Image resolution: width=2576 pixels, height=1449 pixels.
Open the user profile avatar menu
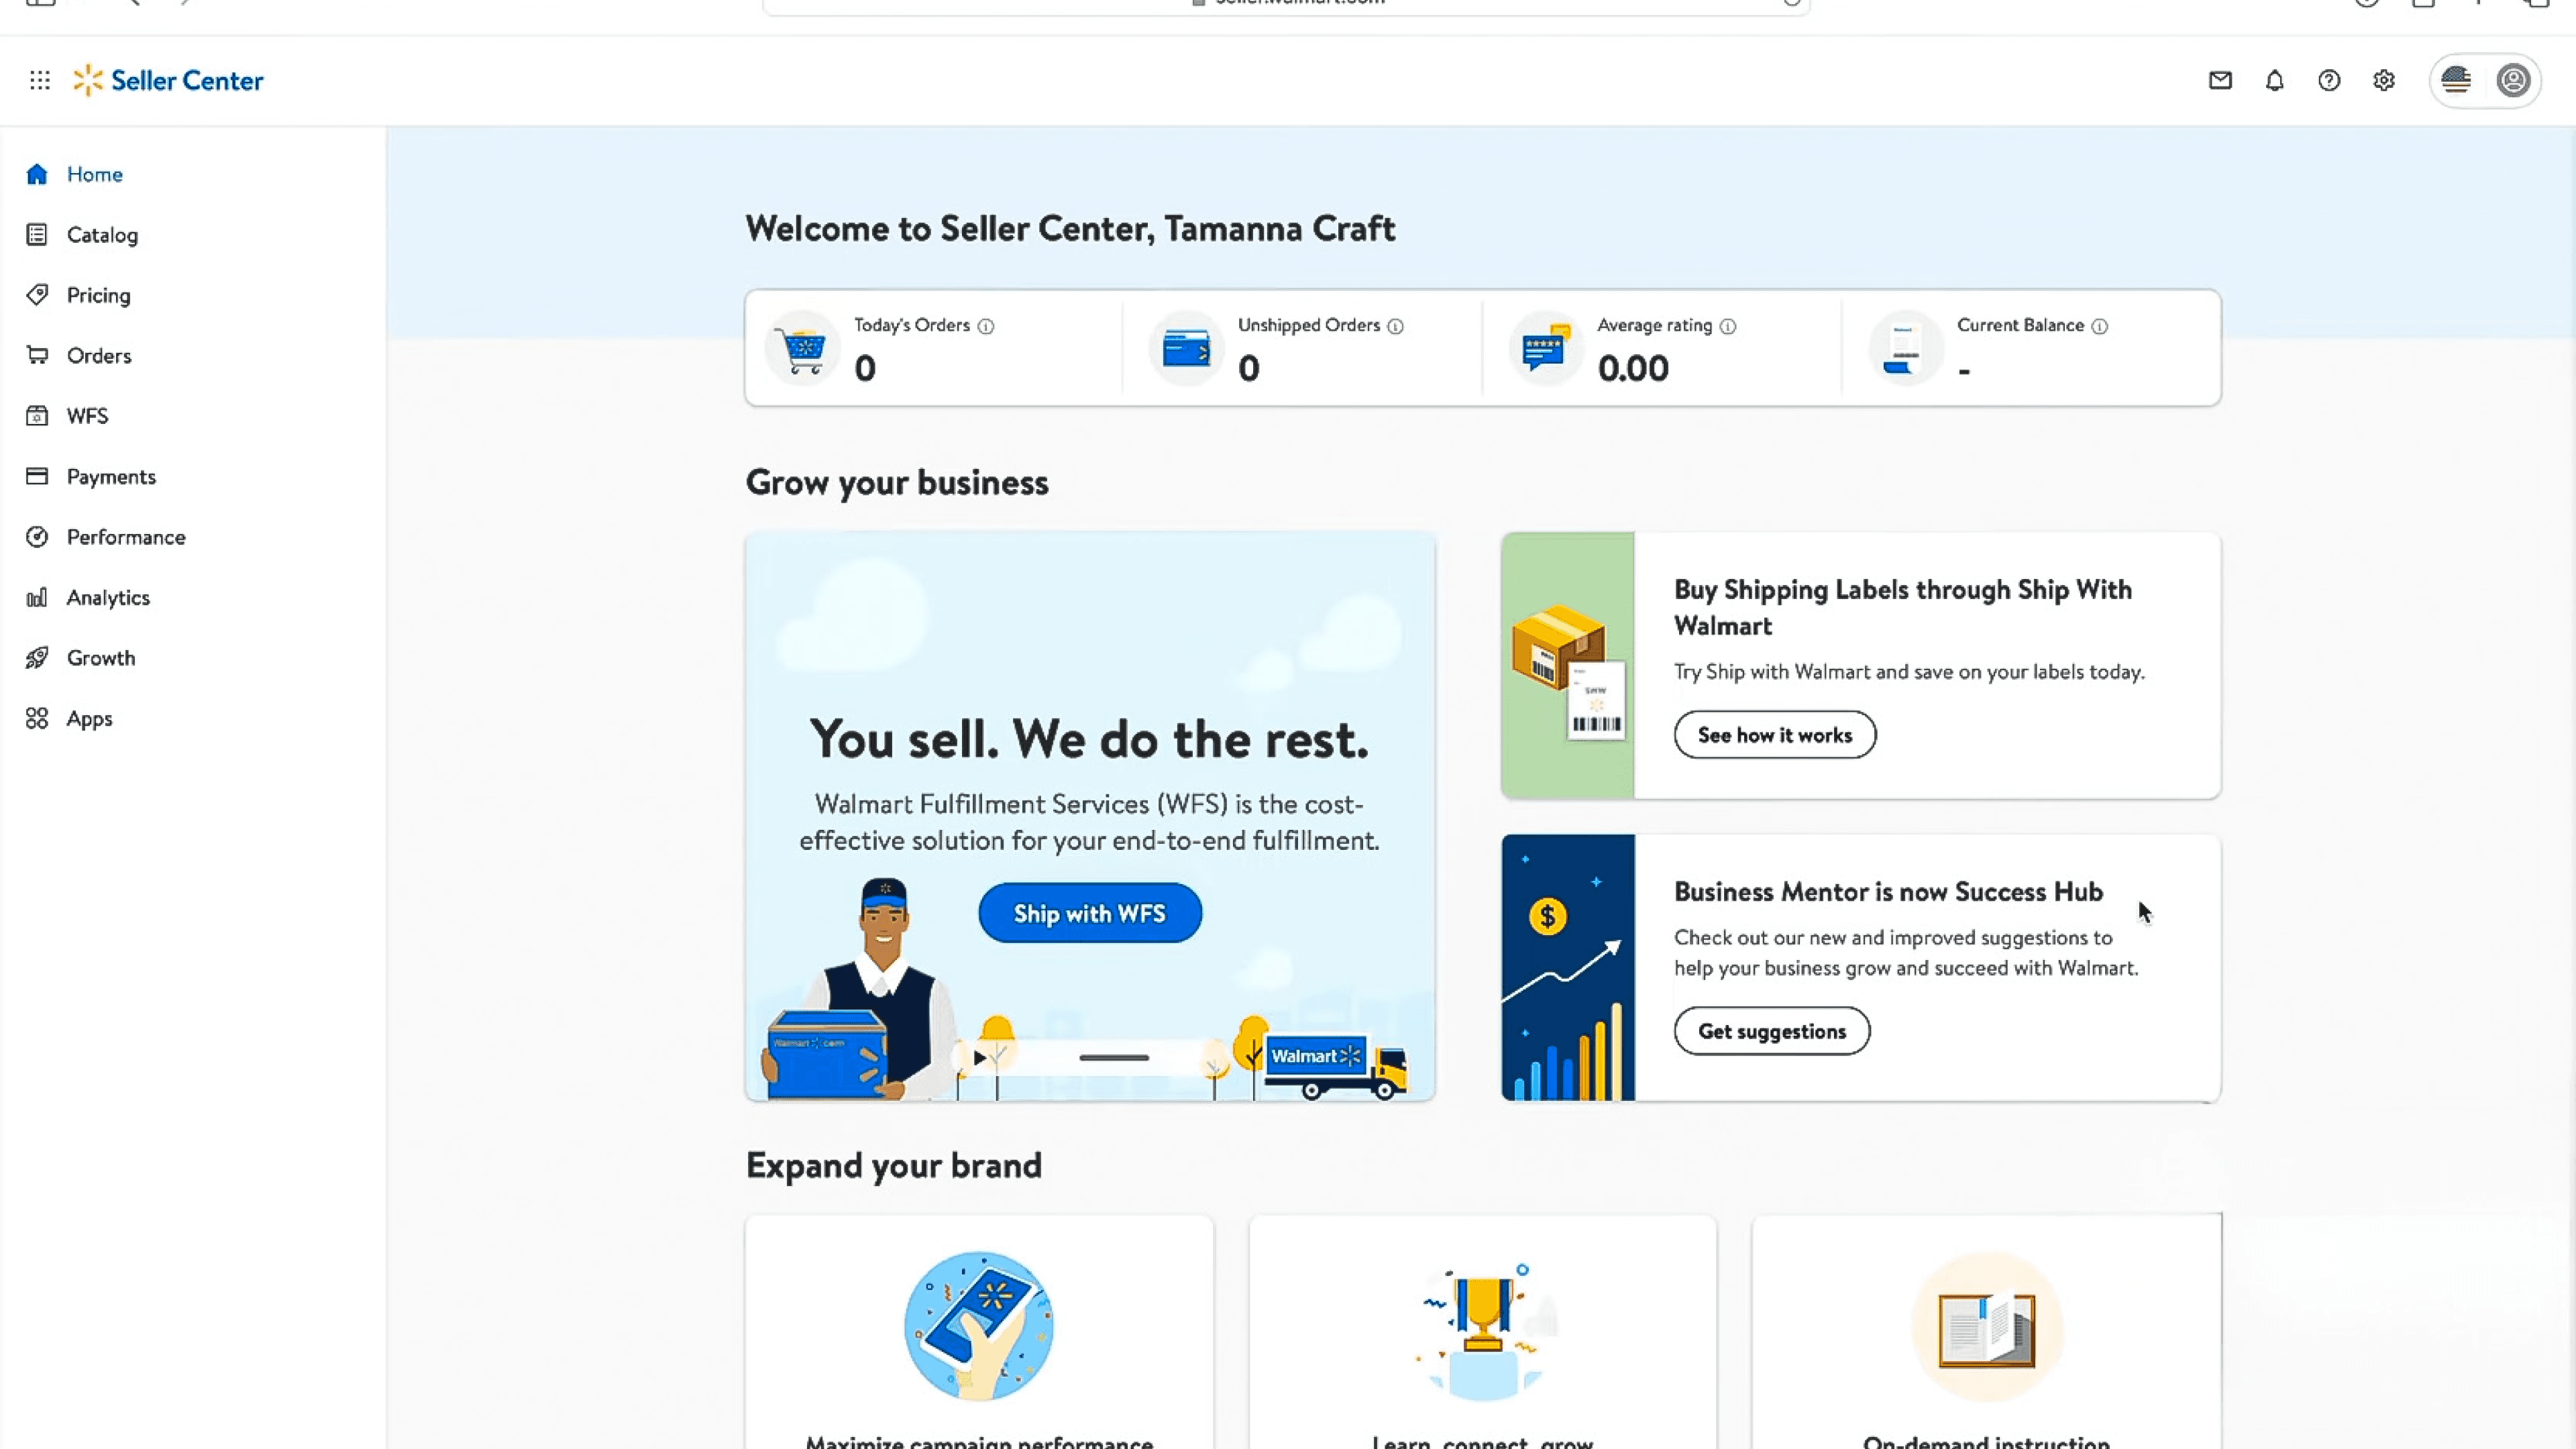tap(2513, 80)
